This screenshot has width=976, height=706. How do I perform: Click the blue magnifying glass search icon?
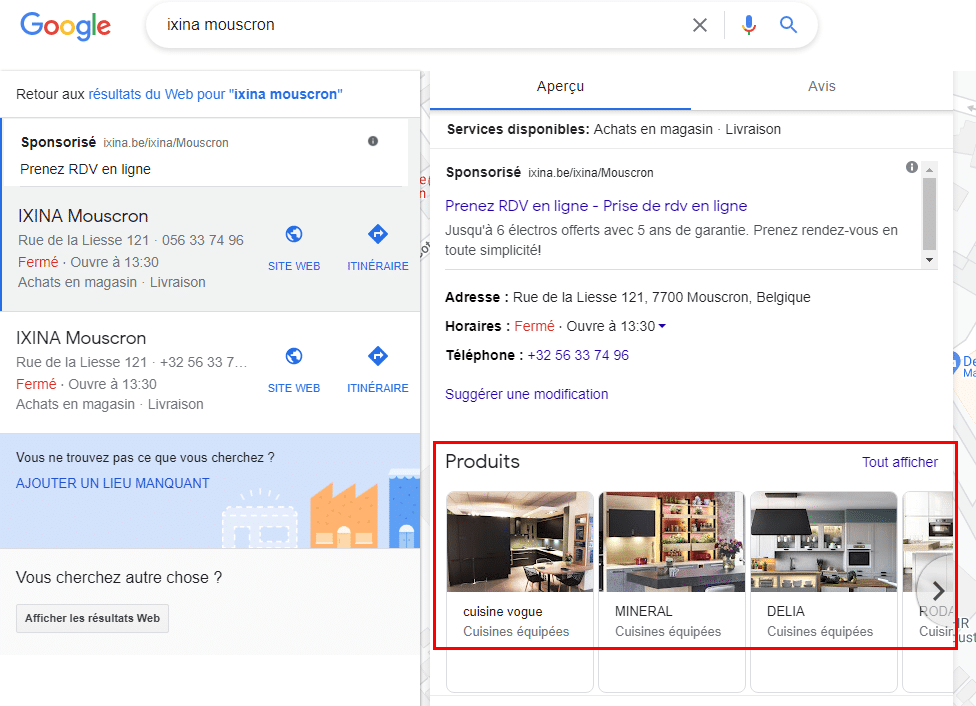[x=789, y=25]
